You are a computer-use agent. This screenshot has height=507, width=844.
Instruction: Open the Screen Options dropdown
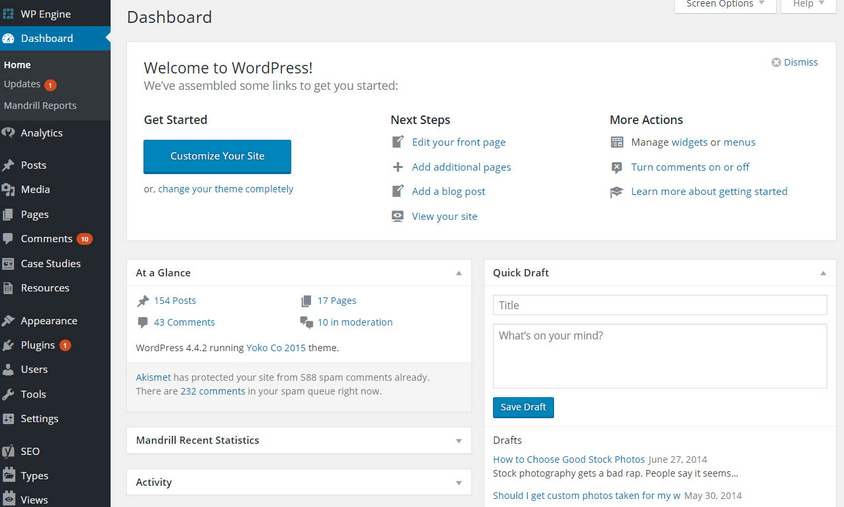click(725, 5)
